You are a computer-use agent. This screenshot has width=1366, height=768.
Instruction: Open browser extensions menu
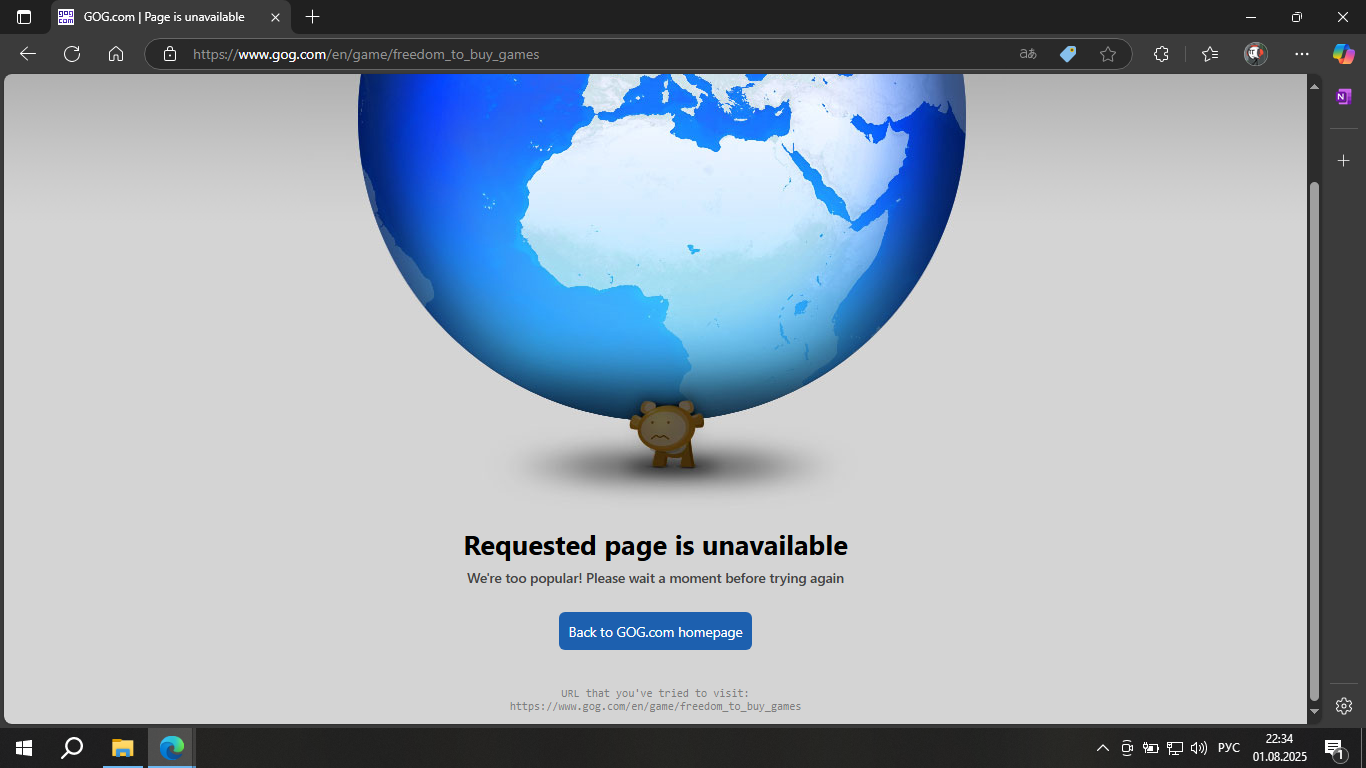[1161, 54]
